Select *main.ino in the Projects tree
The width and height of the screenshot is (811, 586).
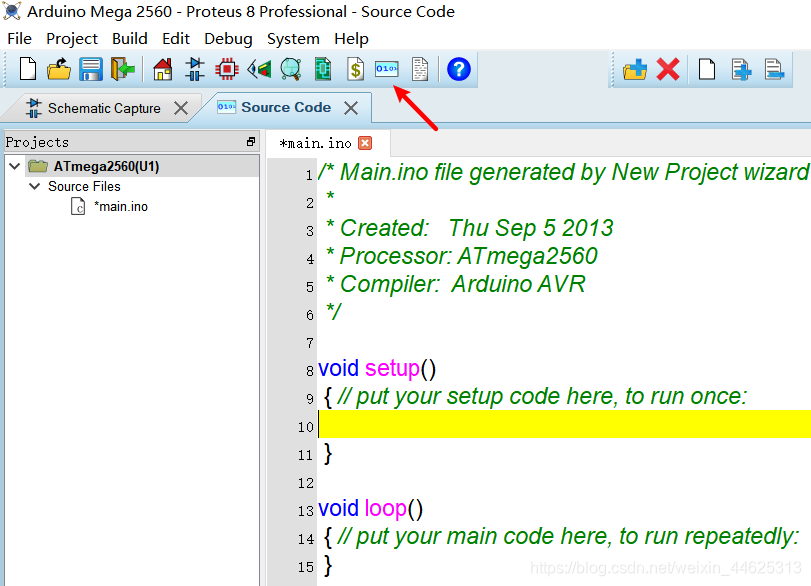point(121,206)
